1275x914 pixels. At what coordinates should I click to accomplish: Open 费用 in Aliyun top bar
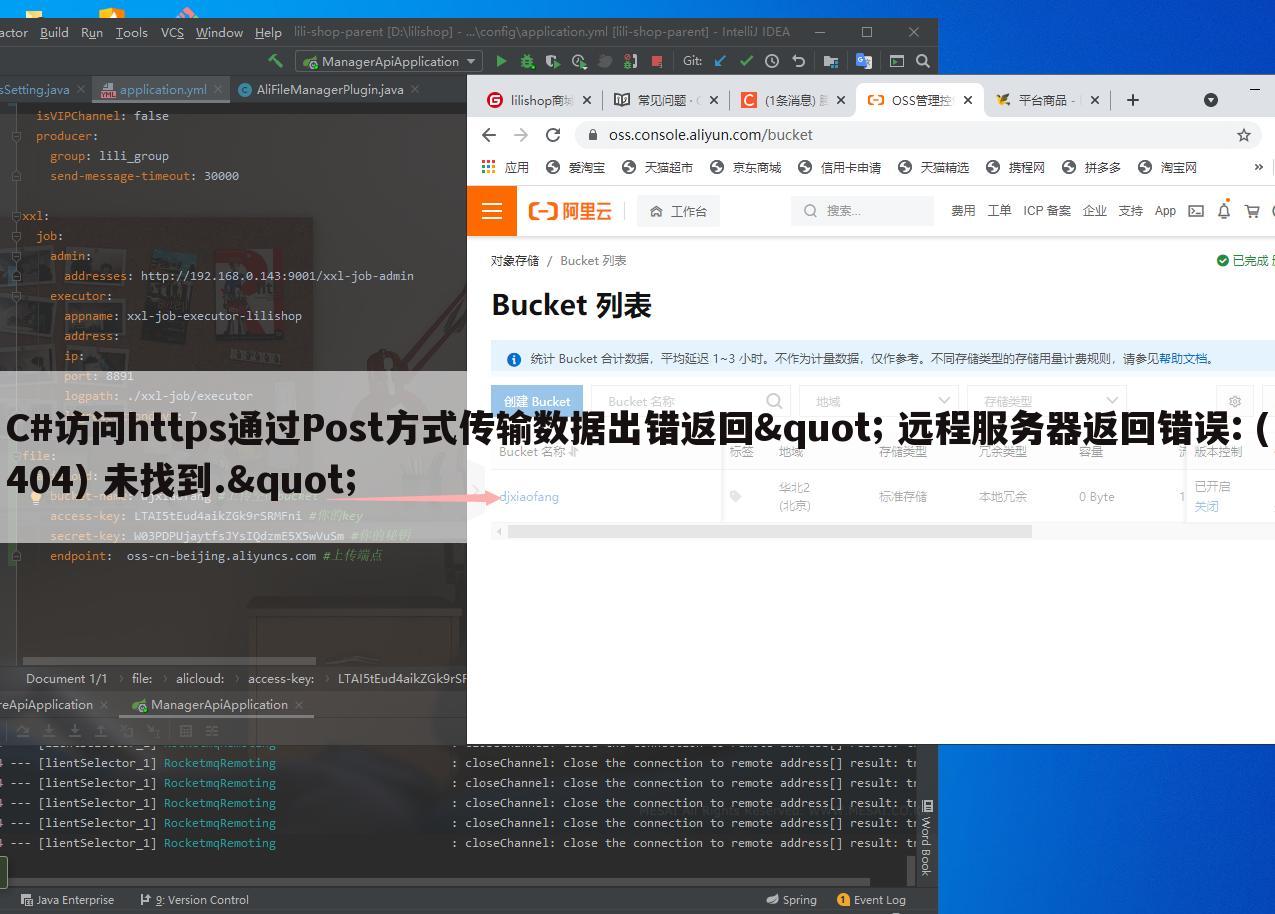point(963,211)
